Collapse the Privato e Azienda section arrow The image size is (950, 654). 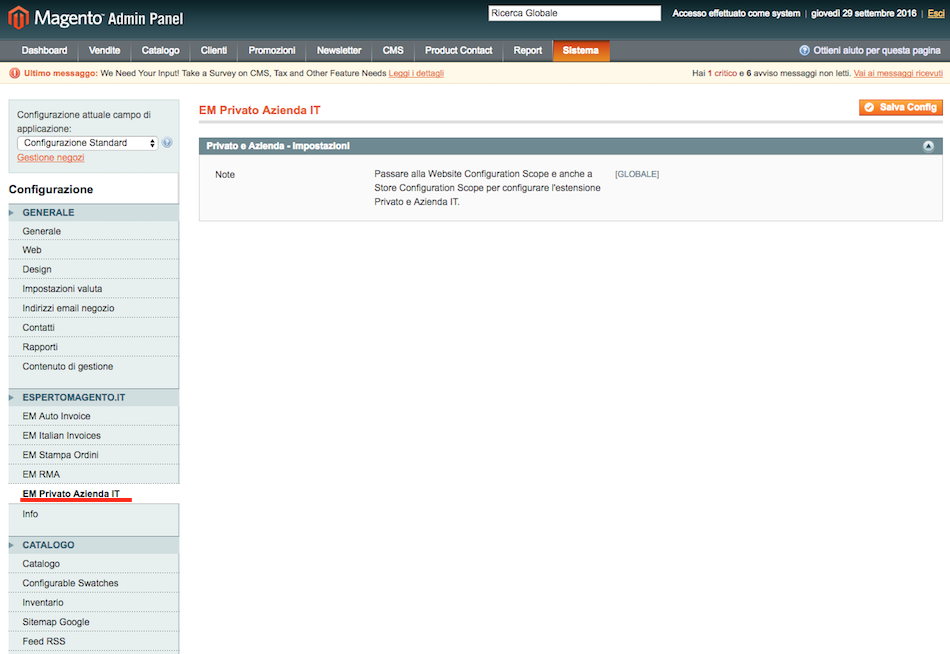click(928, 146)
